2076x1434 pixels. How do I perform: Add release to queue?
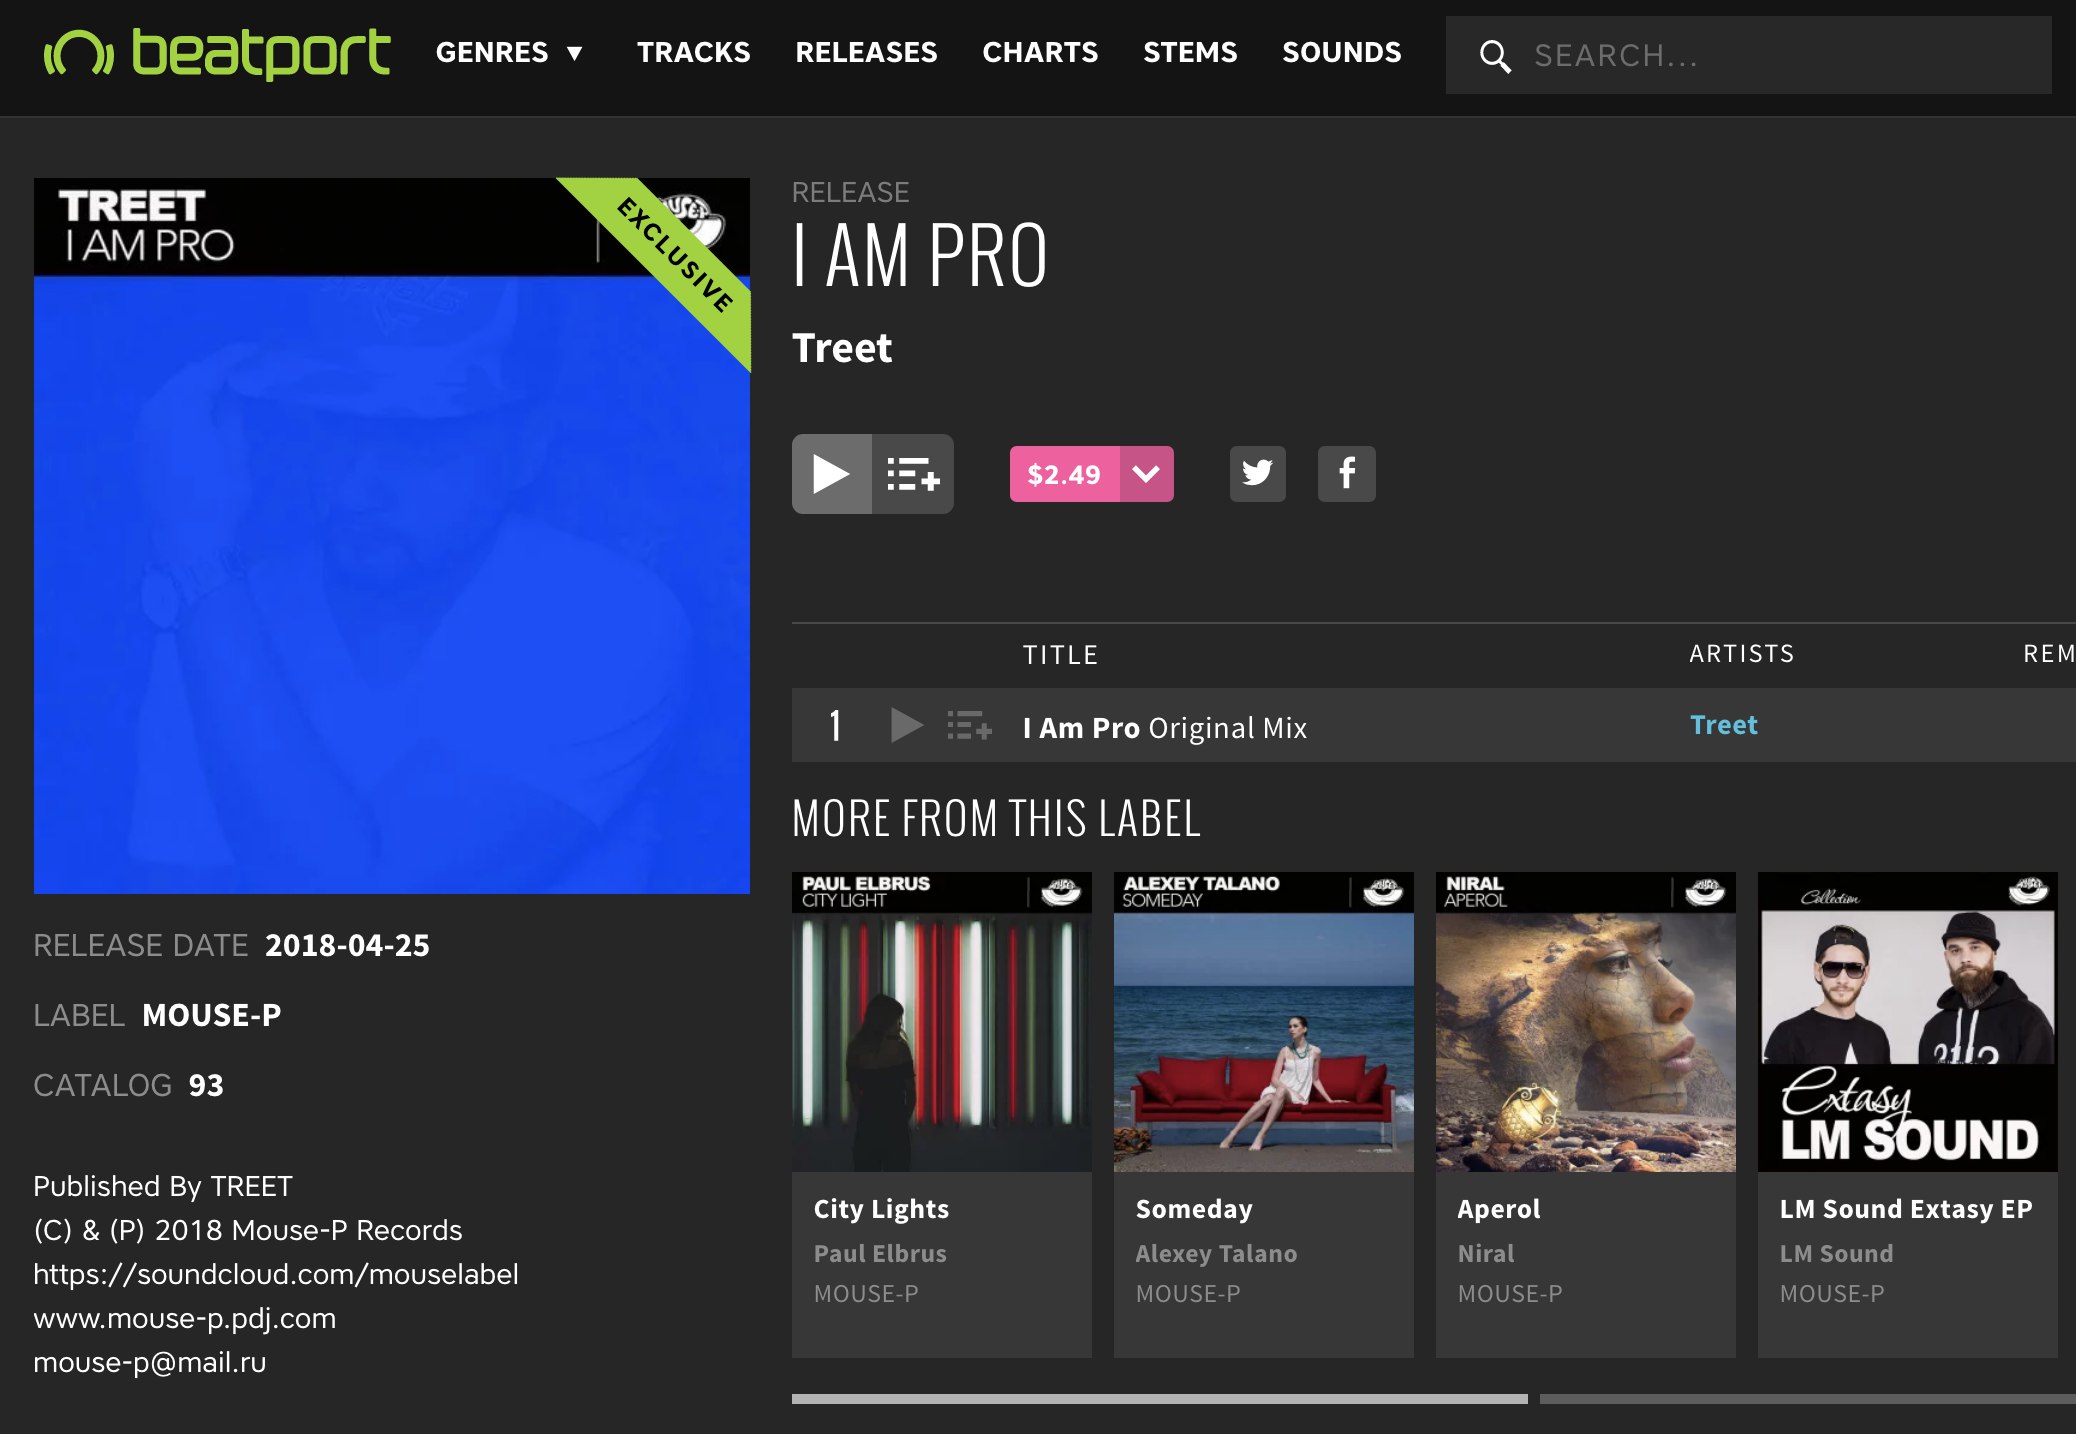click(x=913, y=474)
